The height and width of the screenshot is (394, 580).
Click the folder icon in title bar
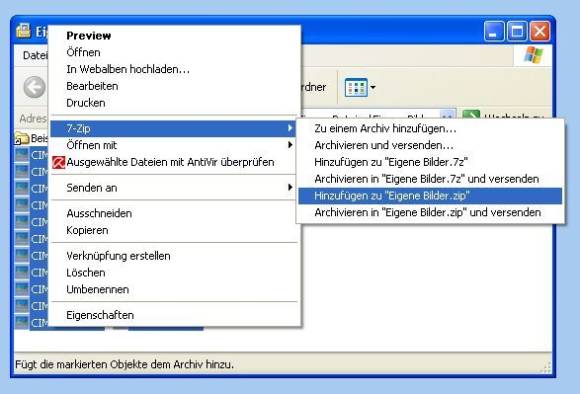click(x=23, y=31)
